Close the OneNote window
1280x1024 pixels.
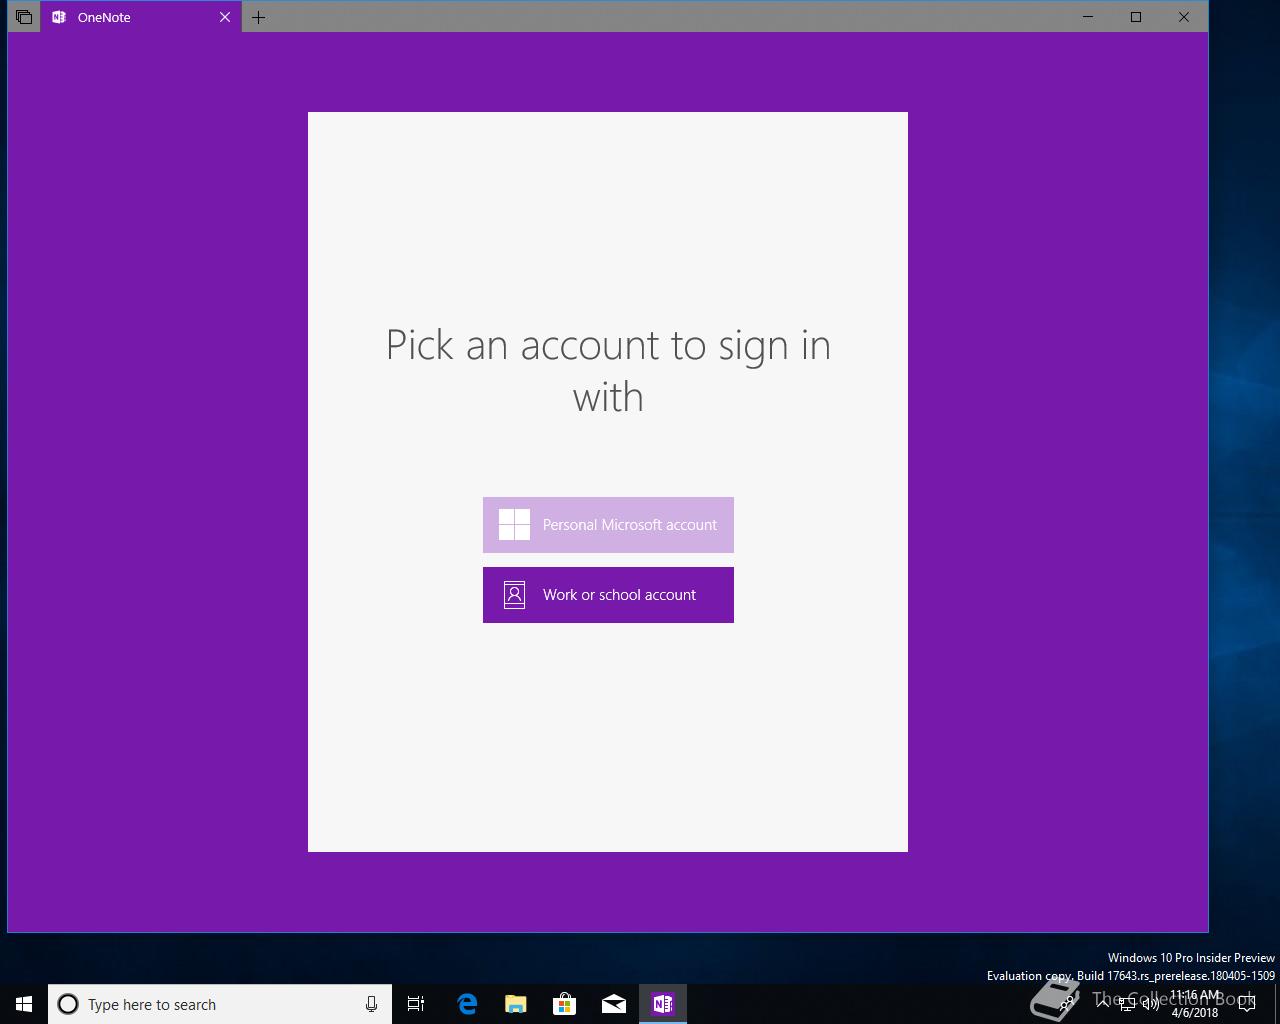1184,17
